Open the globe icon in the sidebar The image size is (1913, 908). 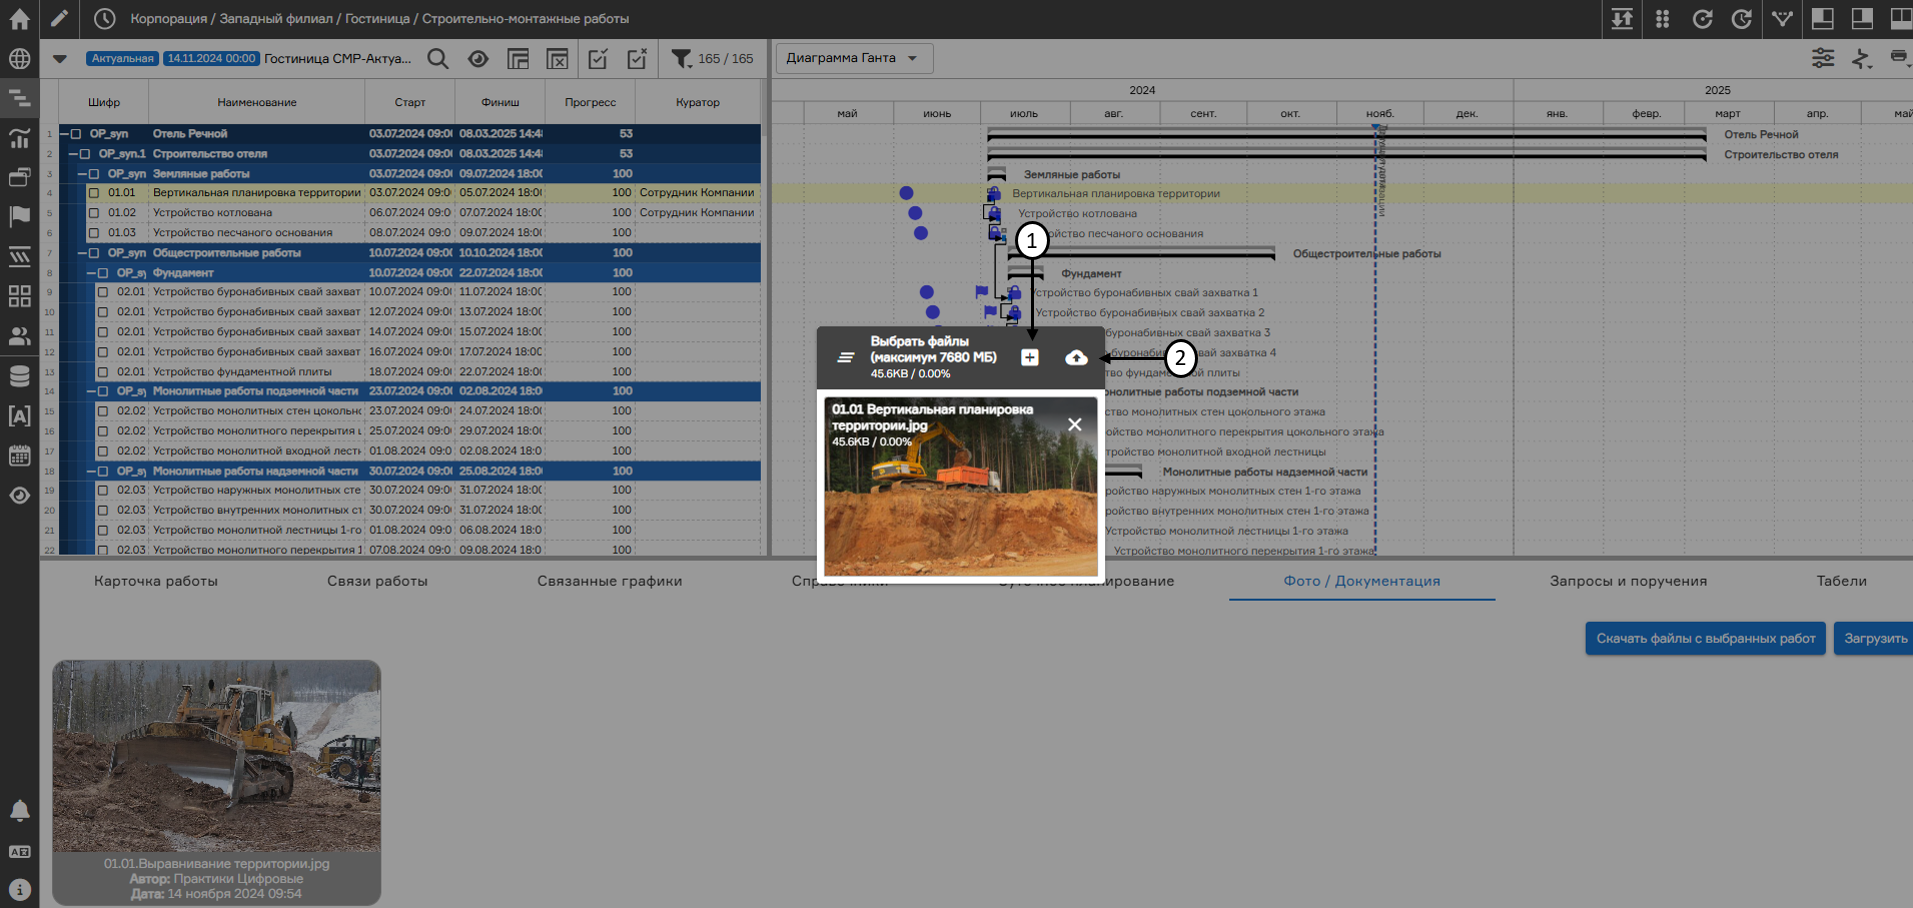pos(19,59)
